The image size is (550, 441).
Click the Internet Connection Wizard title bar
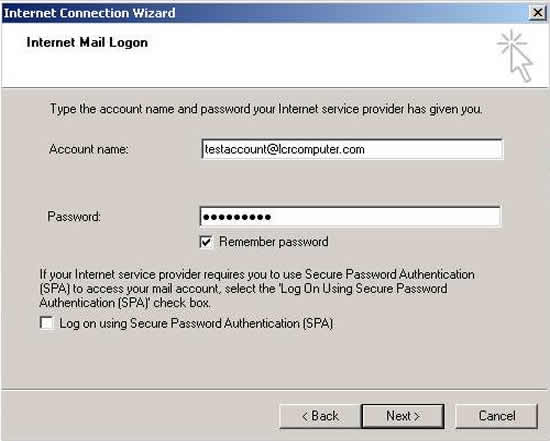[265, 13]
